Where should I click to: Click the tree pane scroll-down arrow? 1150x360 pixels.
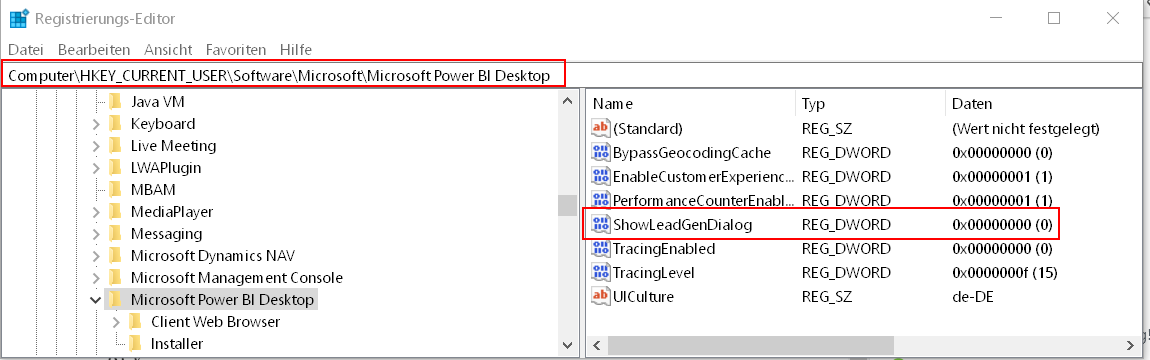(568, 344)
